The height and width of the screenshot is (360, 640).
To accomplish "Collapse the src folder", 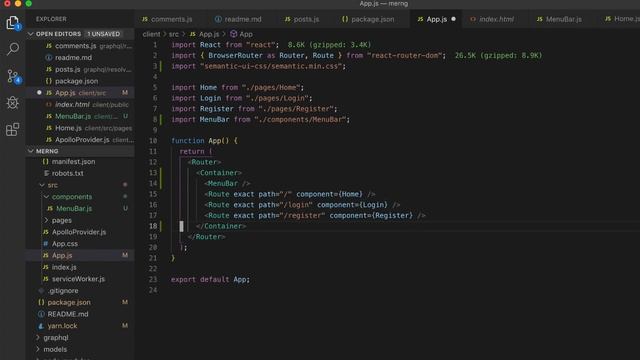I will click(x=42, y=185).
